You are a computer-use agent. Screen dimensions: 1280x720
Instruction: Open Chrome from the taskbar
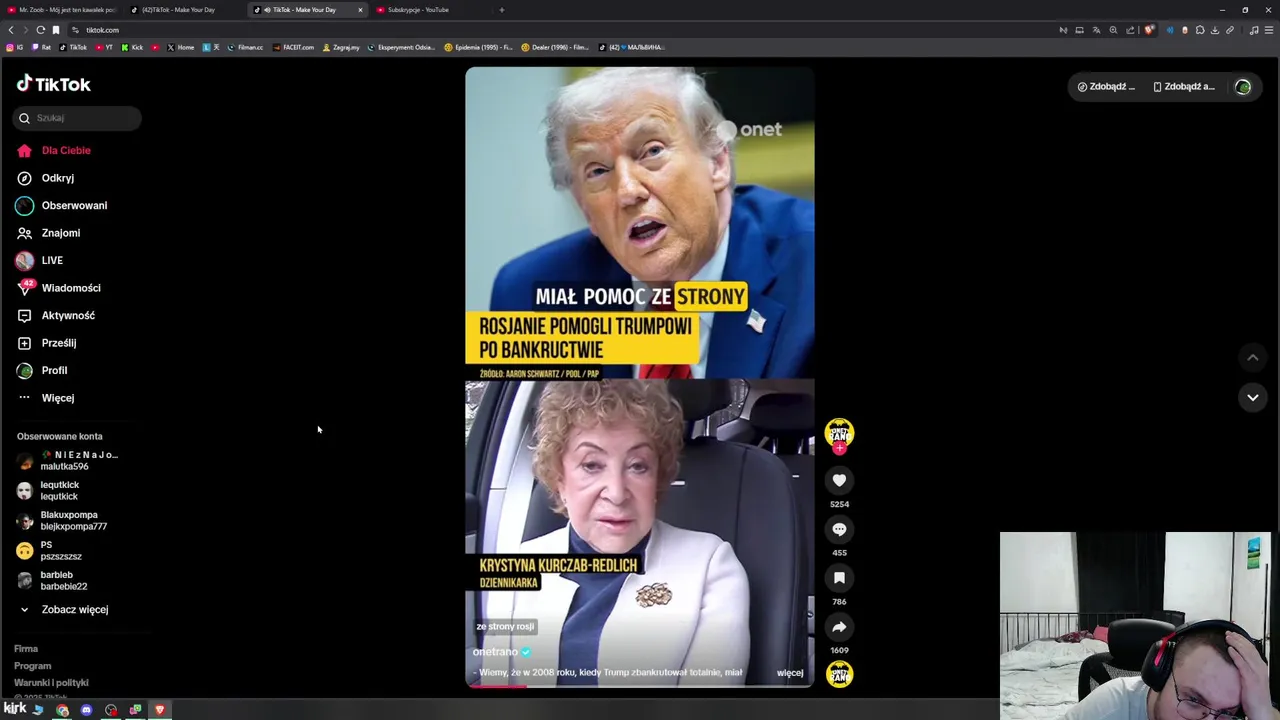(x=62, y=710)
